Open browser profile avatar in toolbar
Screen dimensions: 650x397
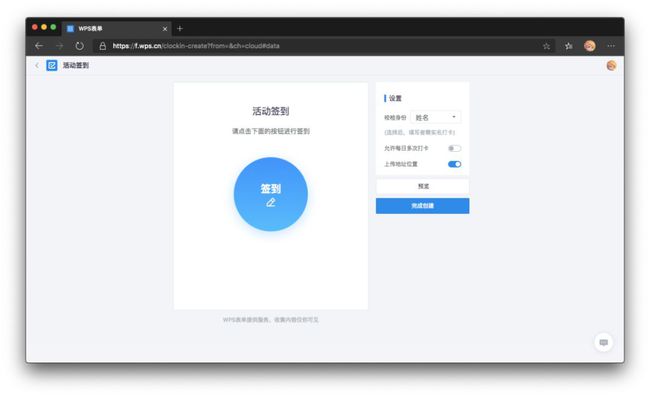(589, 46)
